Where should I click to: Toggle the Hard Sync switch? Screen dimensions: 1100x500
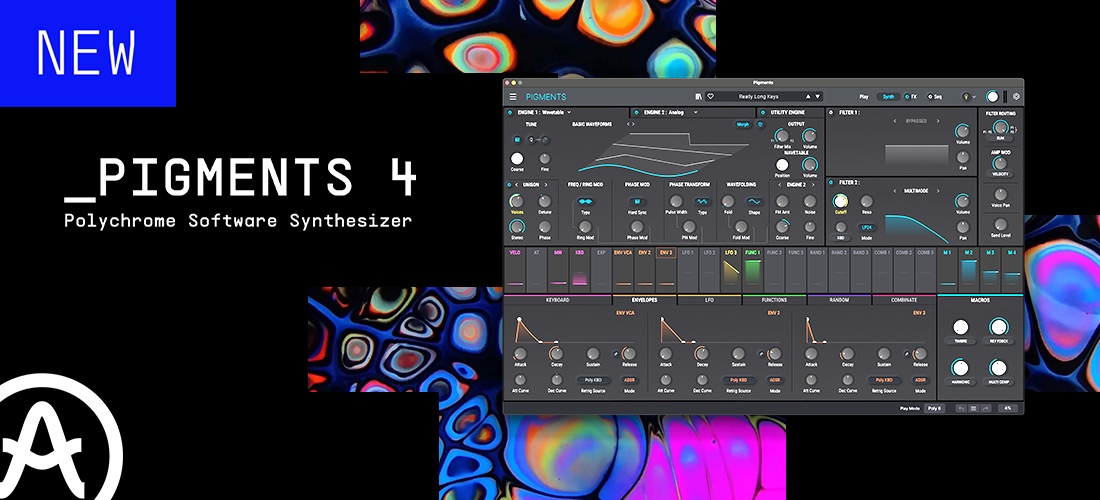pyautogui.click(x=637, y=201)
